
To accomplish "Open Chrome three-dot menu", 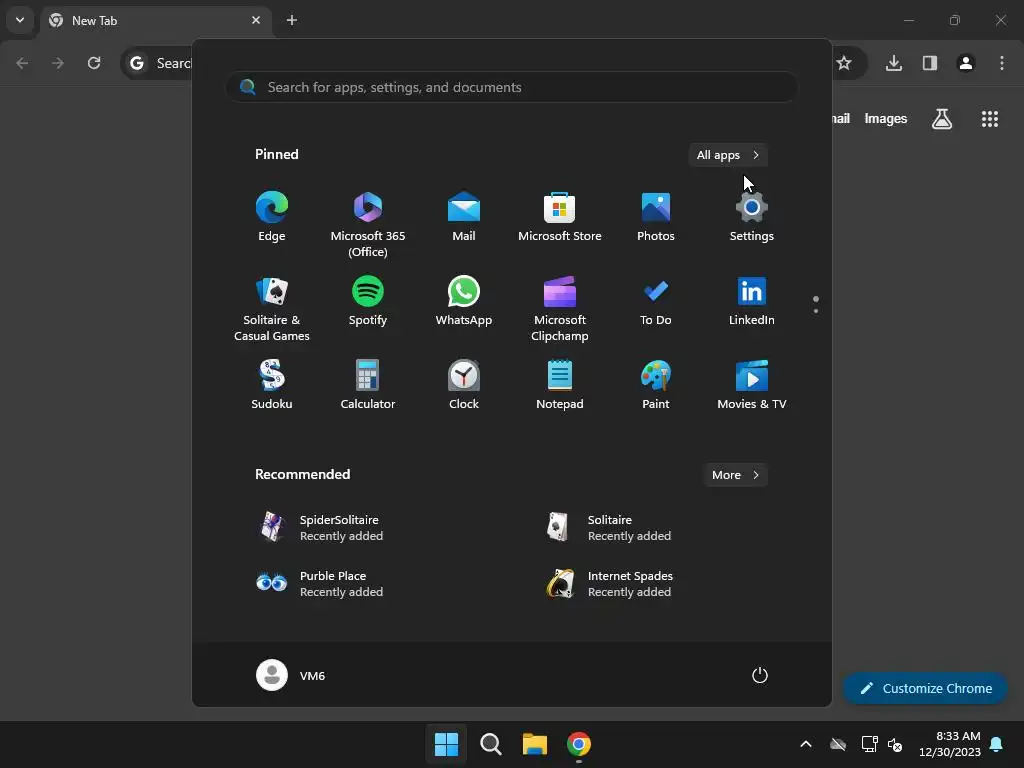I will pyautogui.click(x=1002, y=63).
